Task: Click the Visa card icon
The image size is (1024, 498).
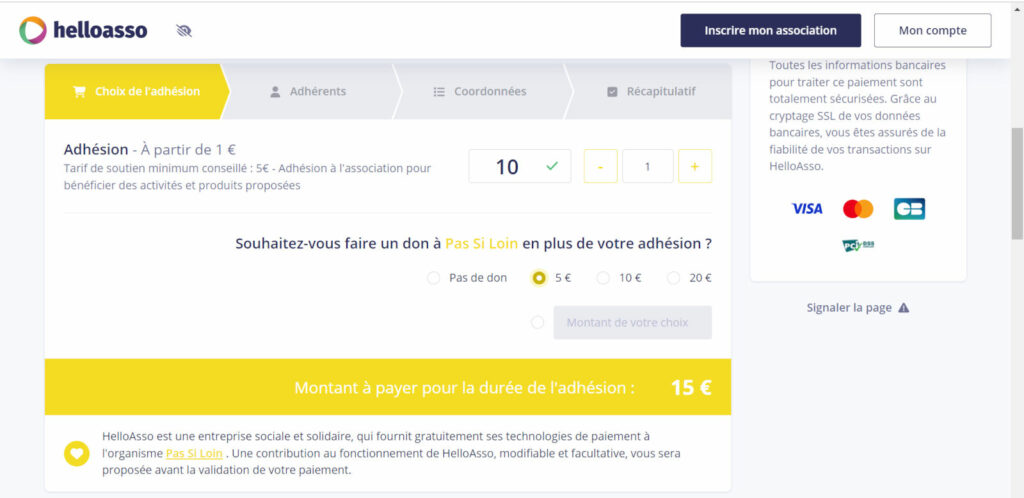Action: (806, 209)
